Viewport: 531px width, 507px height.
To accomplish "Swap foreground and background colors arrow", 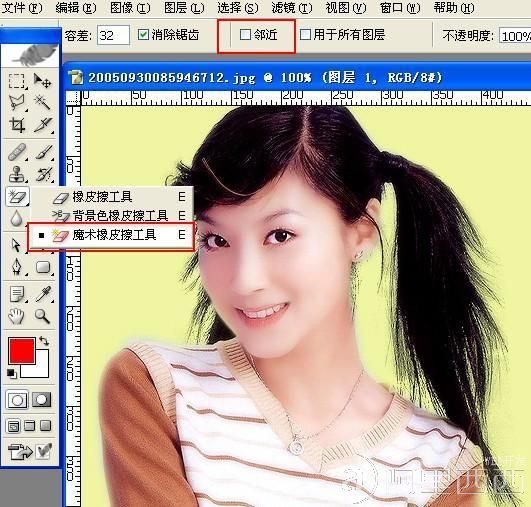I will tap(44, 340).
